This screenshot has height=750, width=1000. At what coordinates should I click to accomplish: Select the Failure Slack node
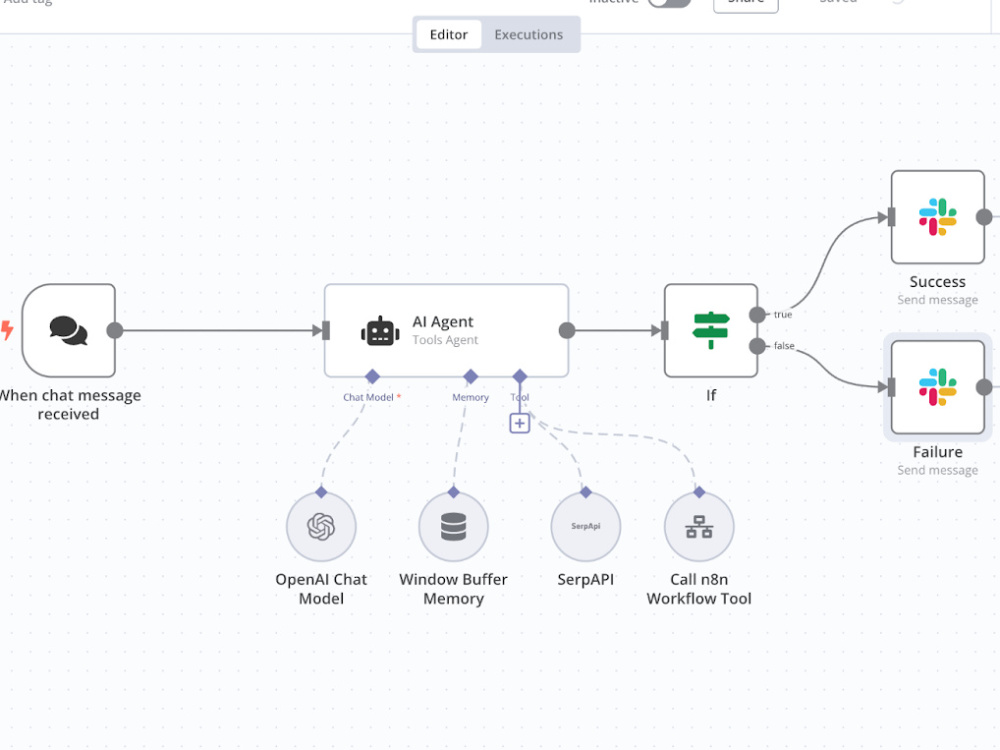pos(938,387)
